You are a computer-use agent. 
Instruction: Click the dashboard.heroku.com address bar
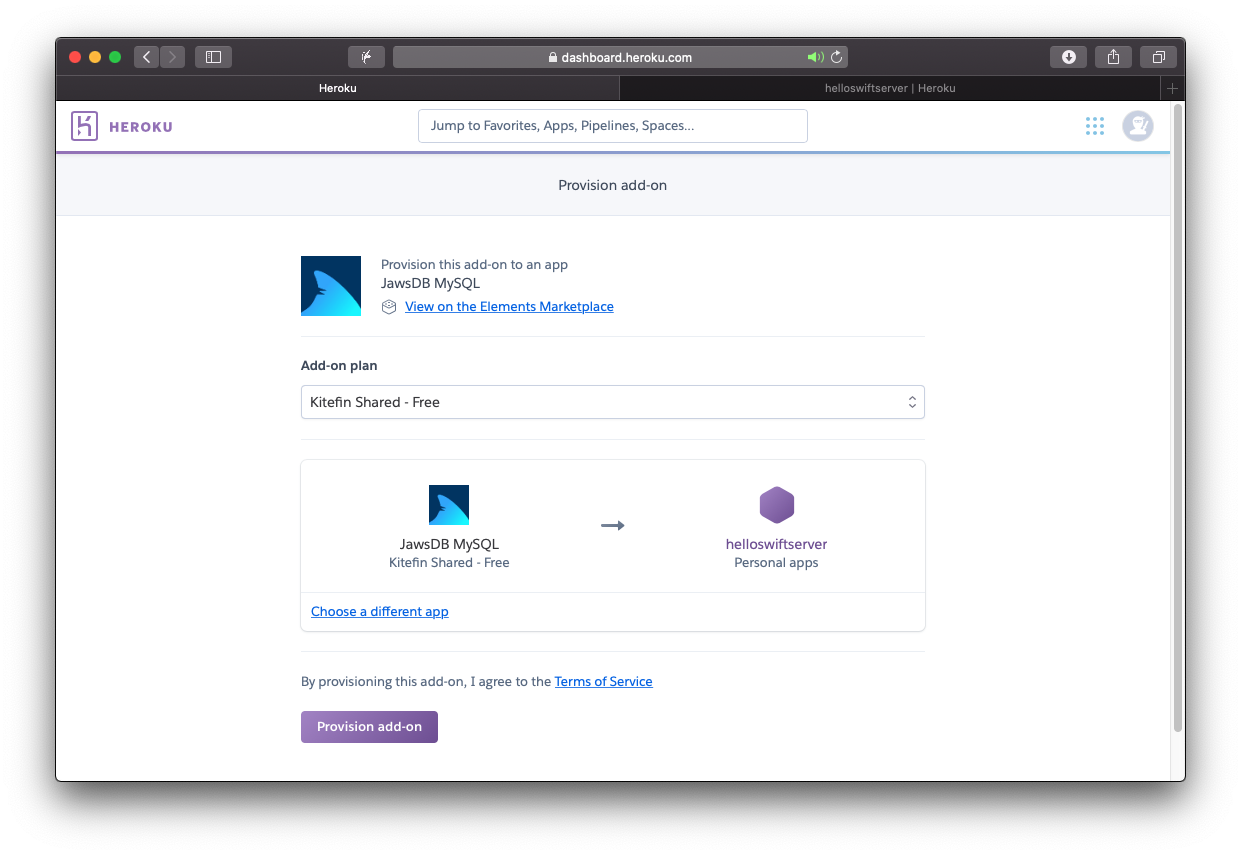tap(620, 57)
